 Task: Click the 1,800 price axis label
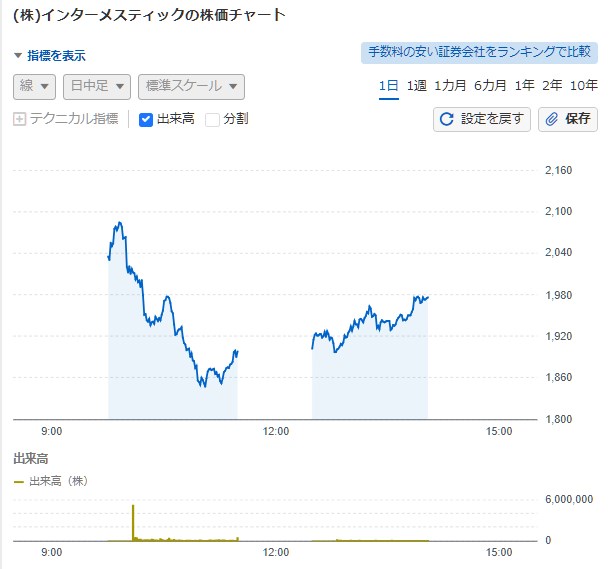click(x=558, y=419)
